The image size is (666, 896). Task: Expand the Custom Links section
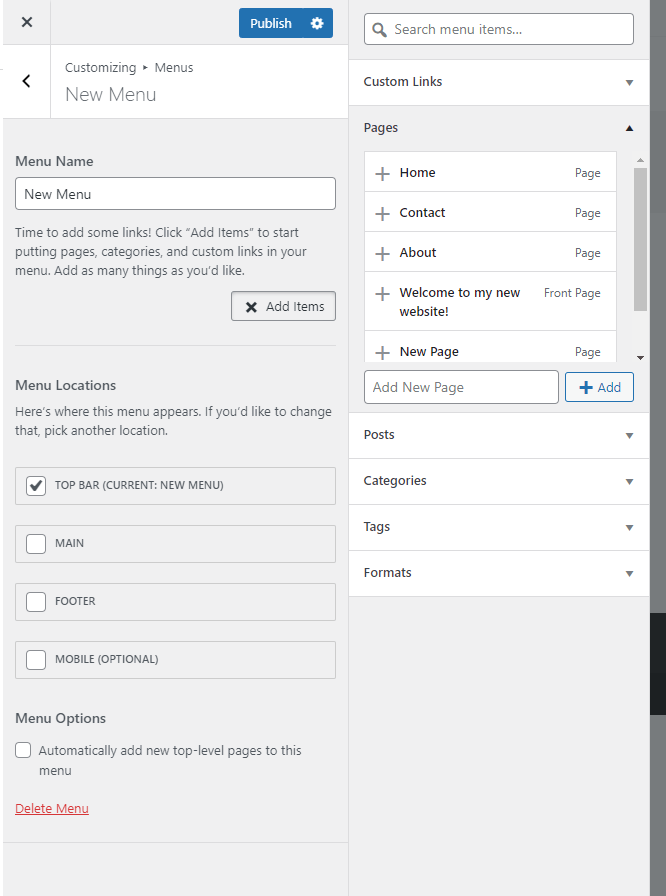tap(499, 82)
